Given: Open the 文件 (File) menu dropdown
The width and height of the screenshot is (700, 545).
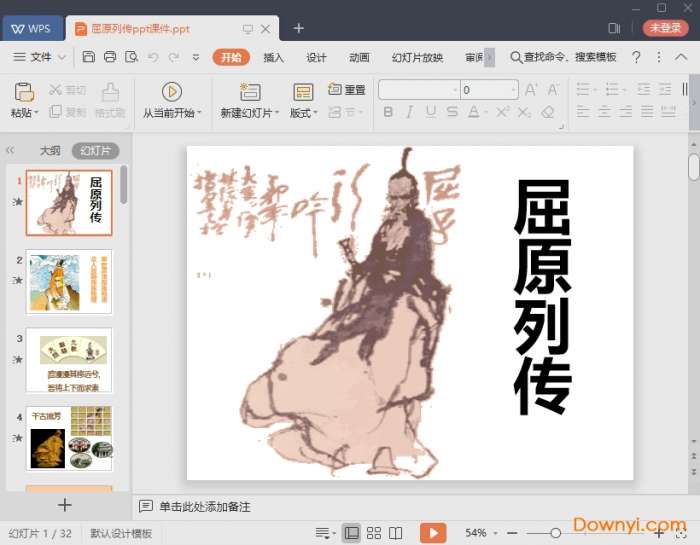Looking at the screenshot, I should point(47,57).
